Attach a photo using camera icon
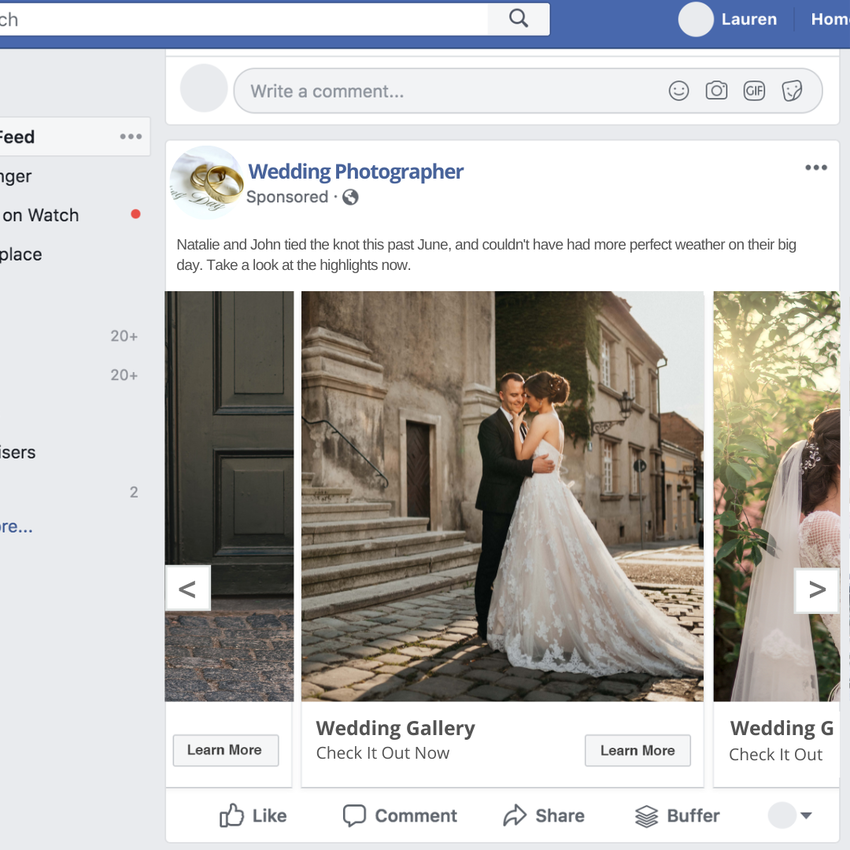 tap(716, 91)
